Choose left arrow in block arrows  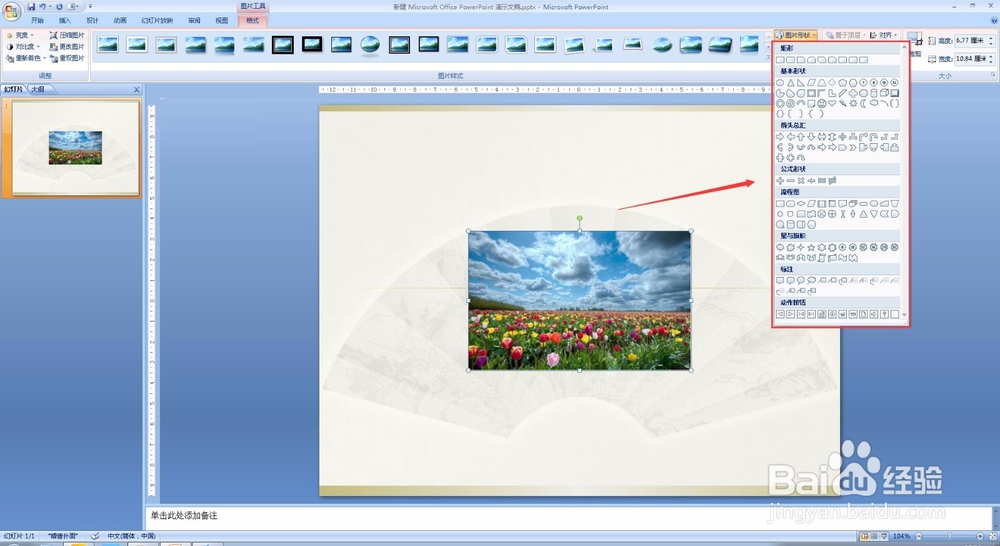[791, 136]
